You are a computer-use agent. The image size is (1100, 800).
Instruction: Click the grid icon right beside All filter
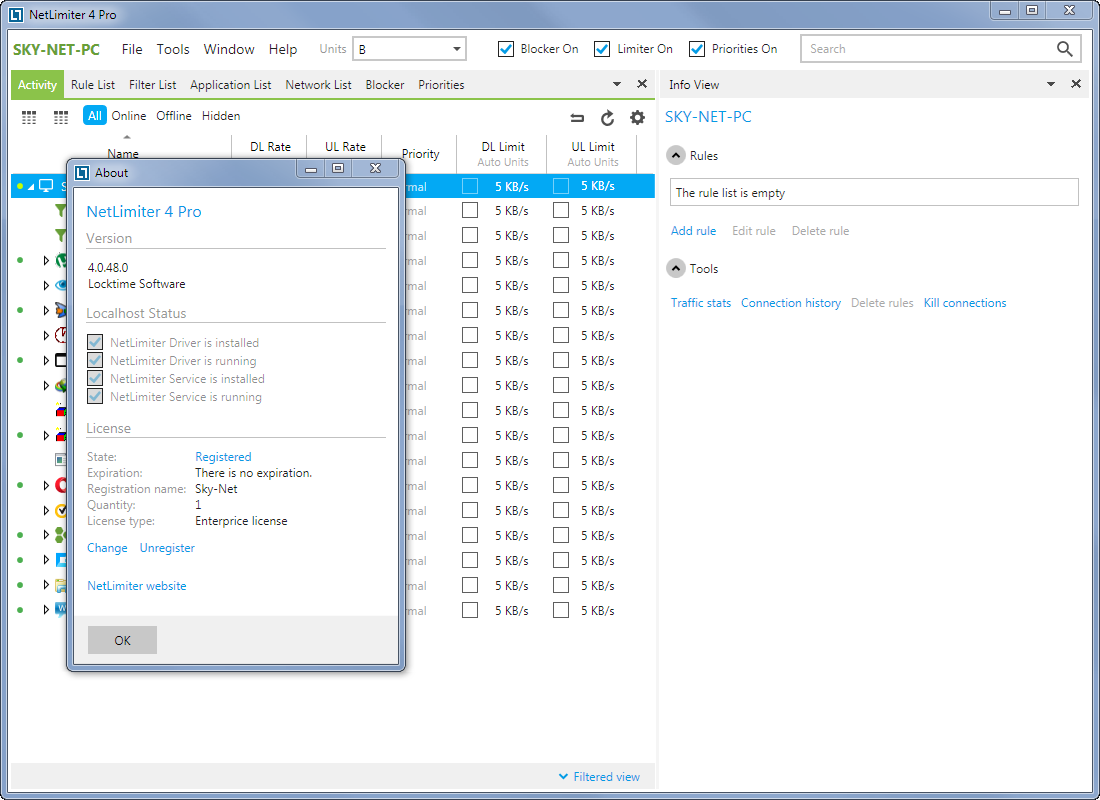tap(61, 117)
